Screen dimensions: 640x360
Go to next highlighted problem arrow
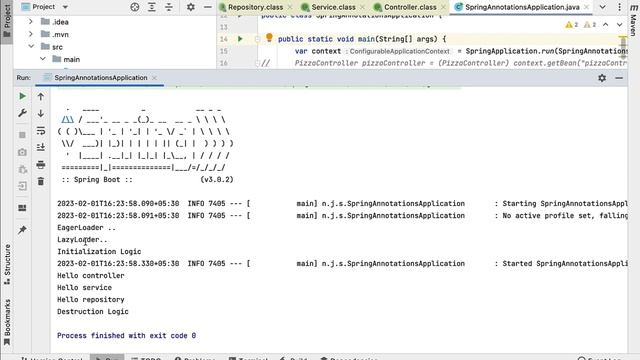(619, 25)
